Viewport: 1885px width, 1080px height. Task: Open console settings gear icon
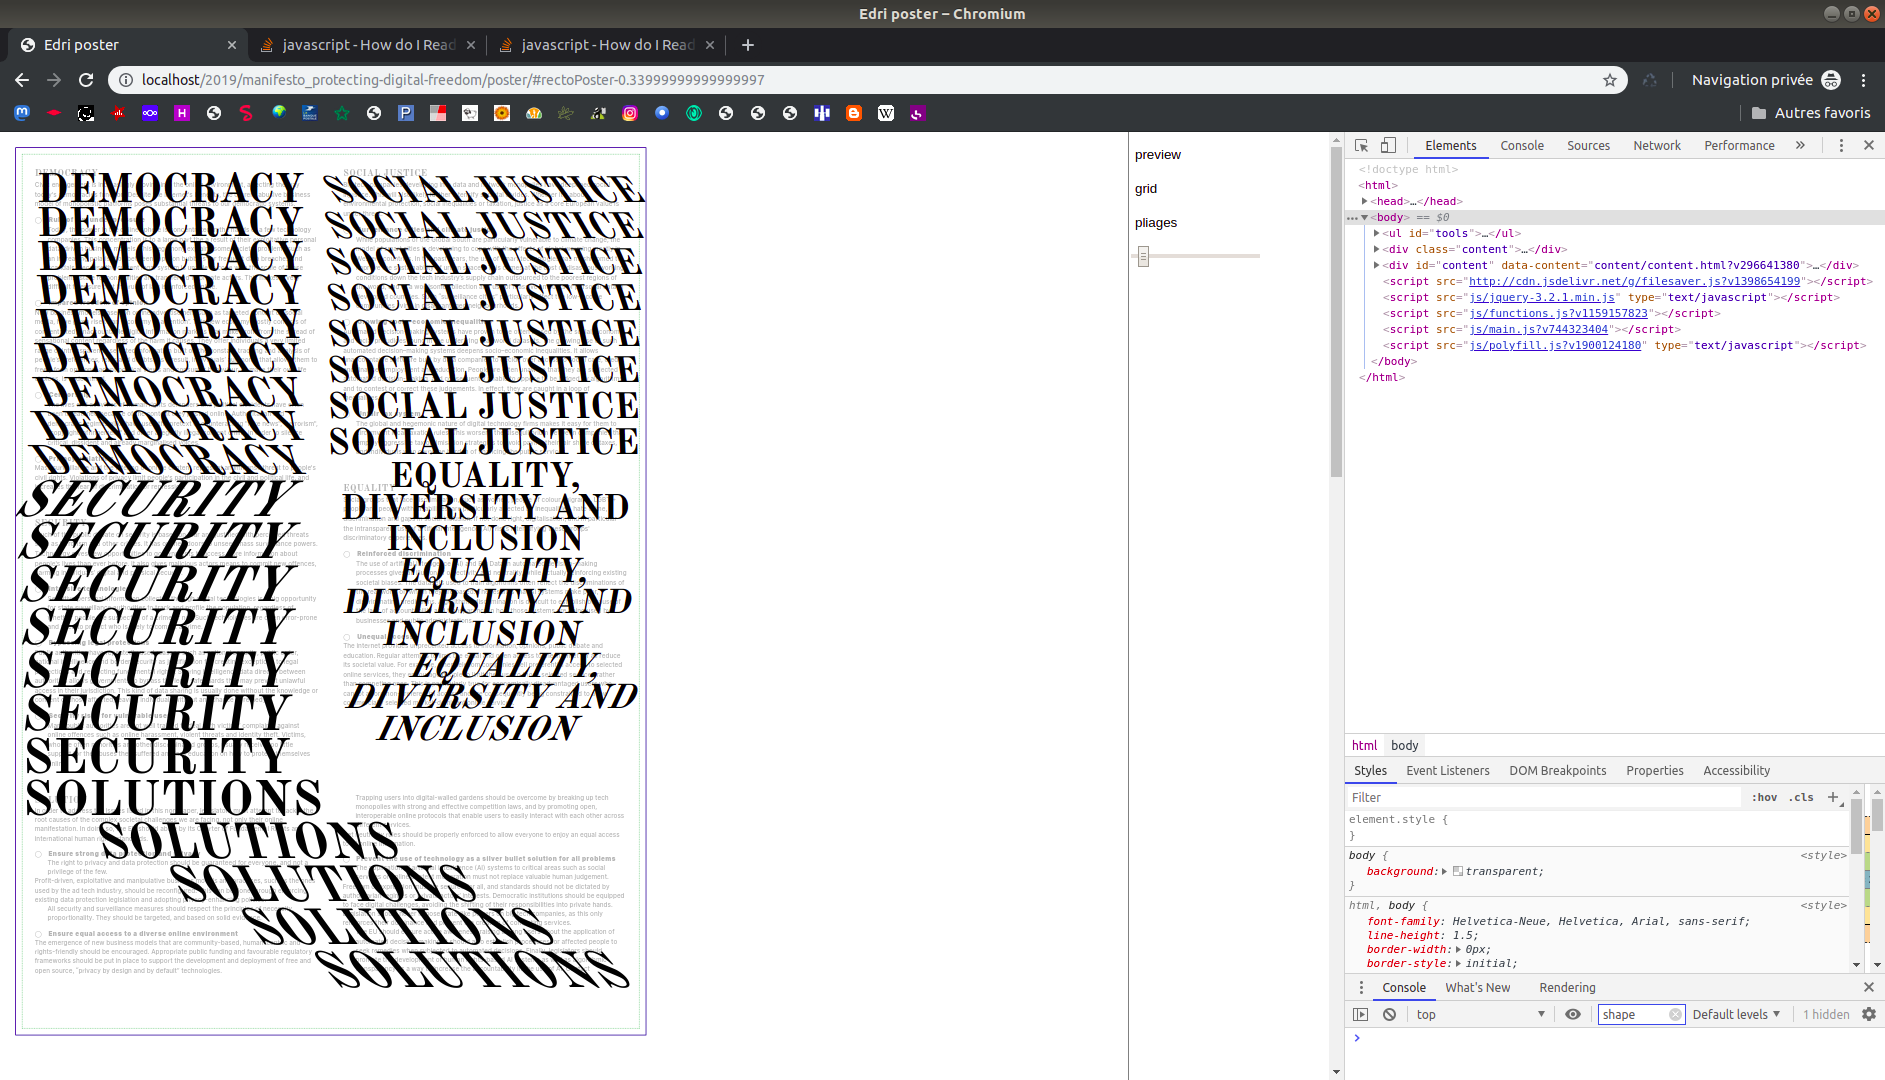(1868, 1014)
